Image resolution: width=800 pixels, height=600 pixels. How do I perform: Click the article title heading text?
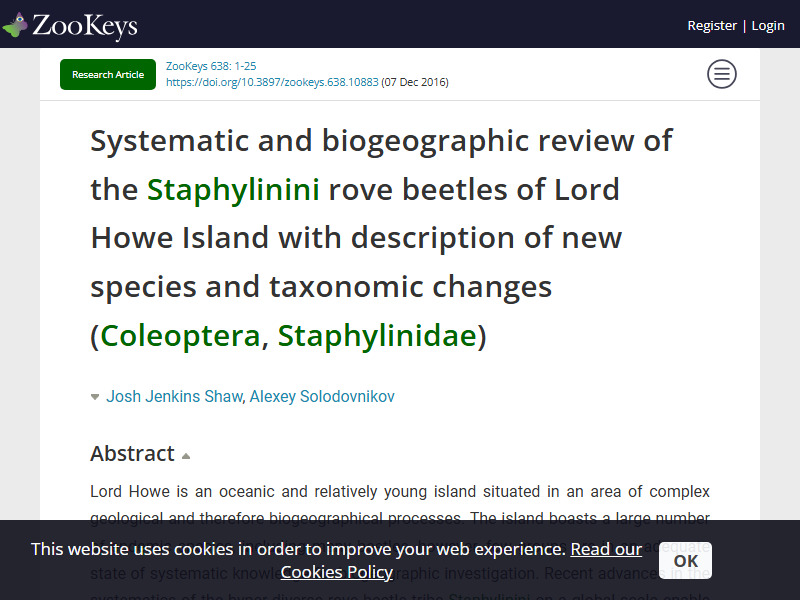coord(382,238)
